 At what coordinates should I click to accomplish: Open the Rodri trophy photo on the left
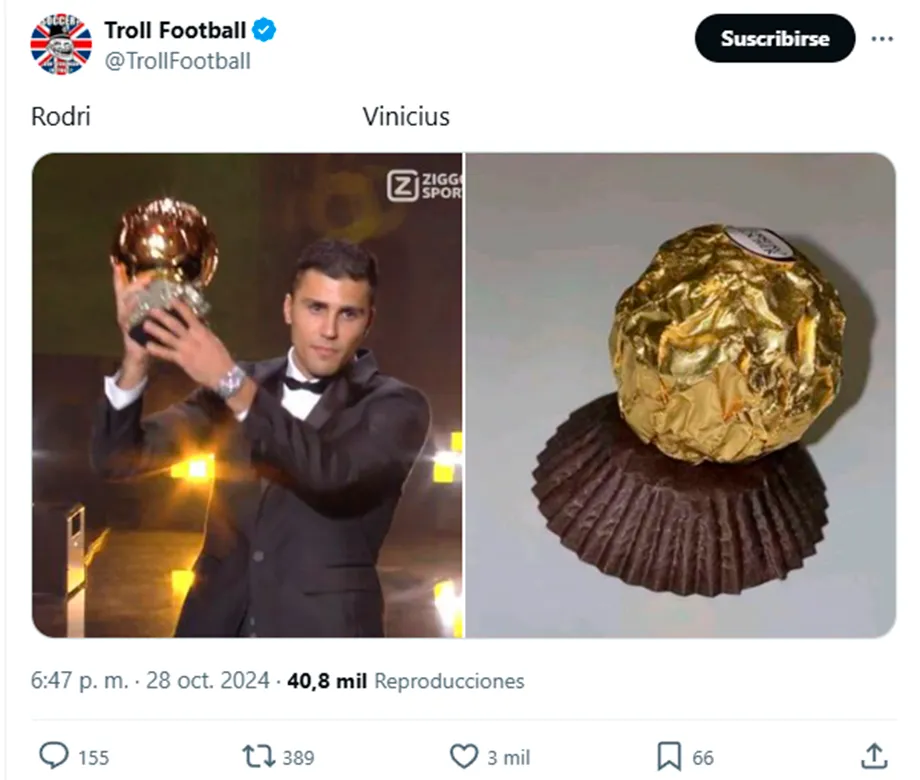point(247,395)
